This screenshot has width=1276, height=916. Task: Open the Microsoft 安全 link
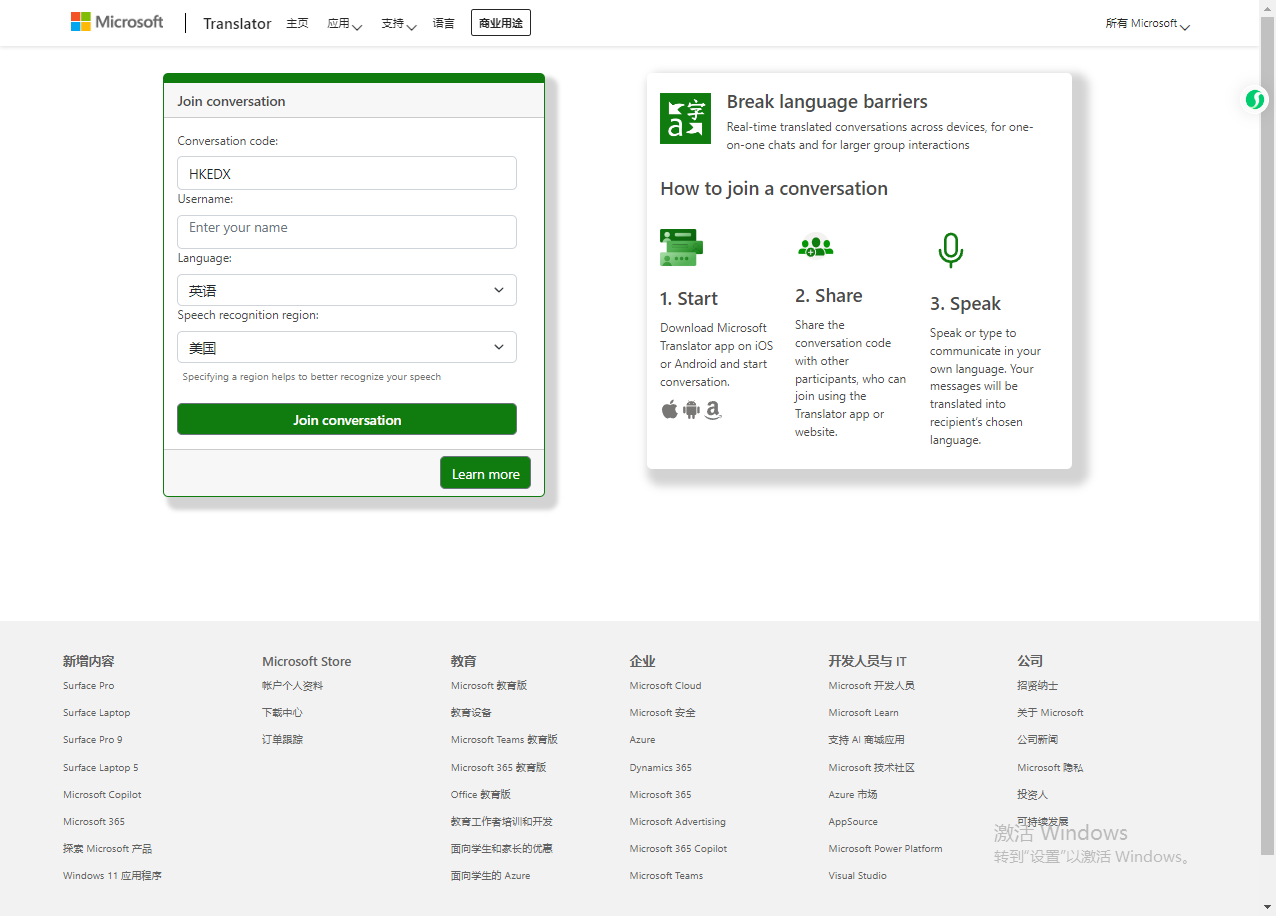click(662, 713)
